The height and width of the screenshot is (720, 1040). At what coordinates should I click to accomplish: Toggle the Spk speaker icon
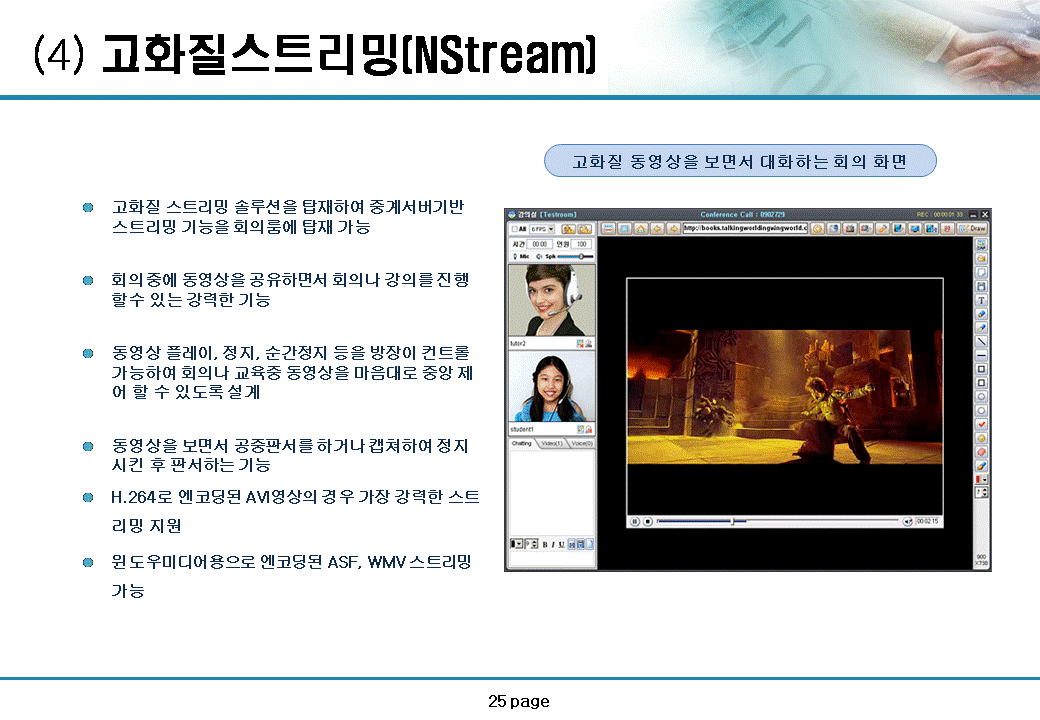point(539,256)
